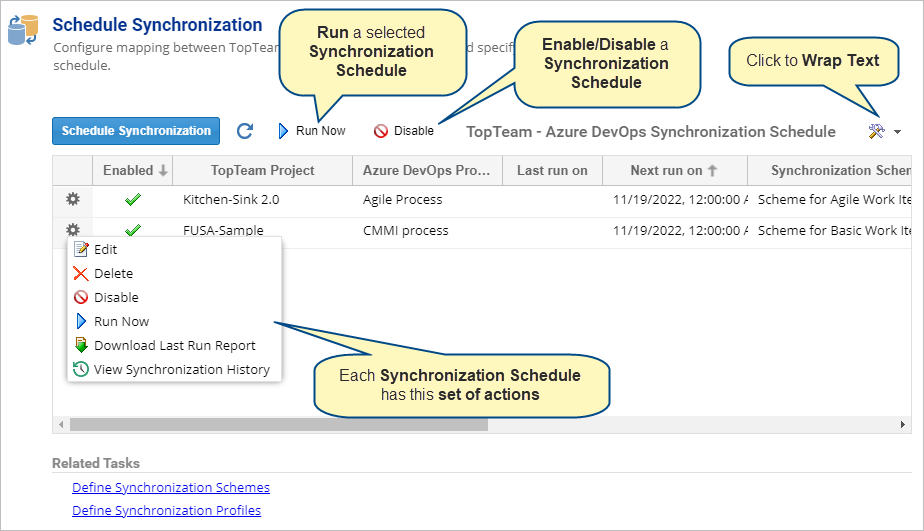Choose Disable from the context menu
The width and height of the screenshot is (924, 531).
(174, 298)
